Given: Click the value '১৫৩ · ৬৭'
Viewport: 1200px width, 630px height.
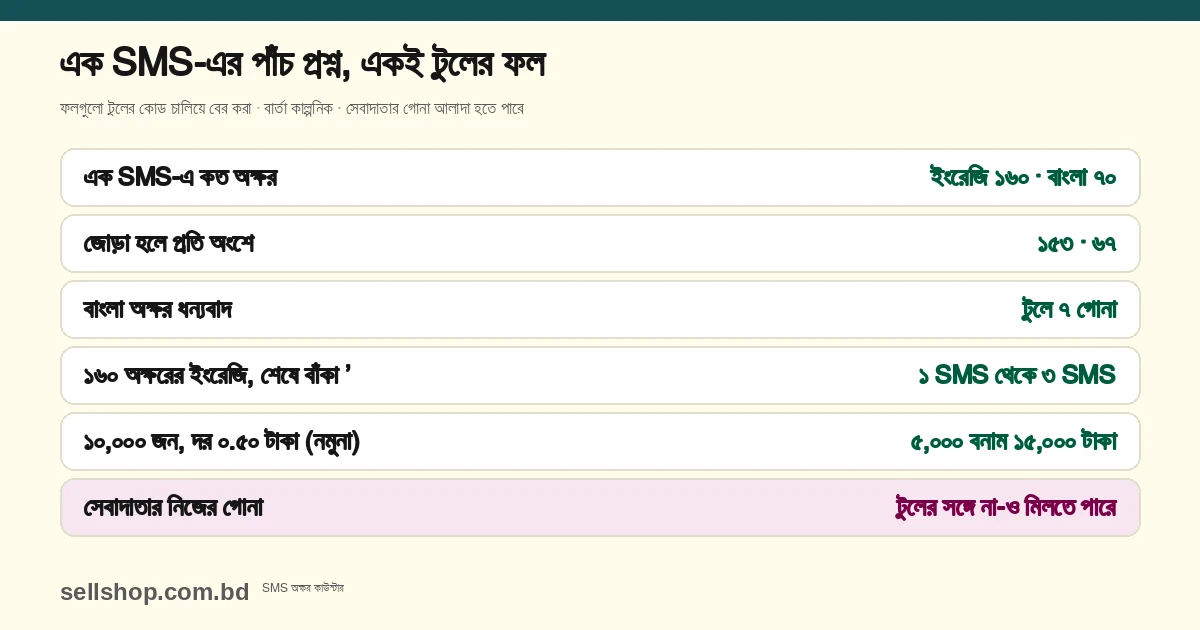Looking at the screenshot, I should coord(1077,244).
